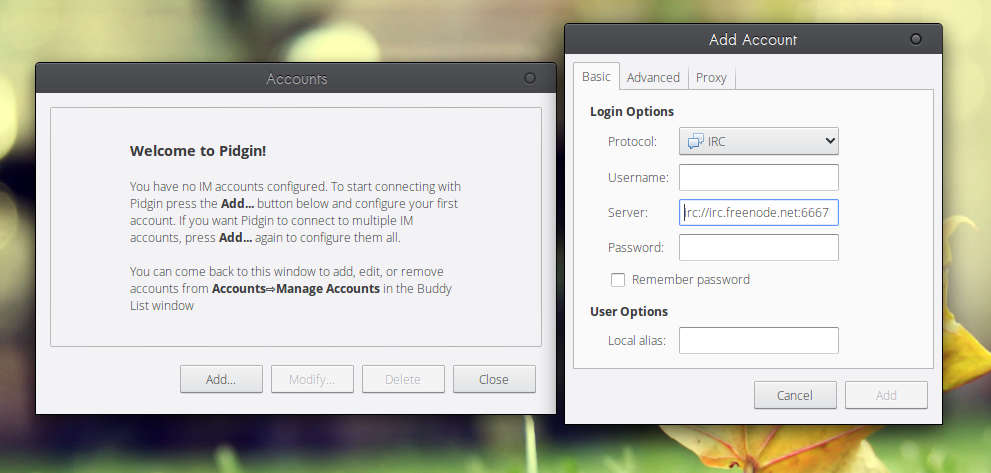
Task: Click into the Server input field
Action: pyautogui.click(x=758, y=212)
